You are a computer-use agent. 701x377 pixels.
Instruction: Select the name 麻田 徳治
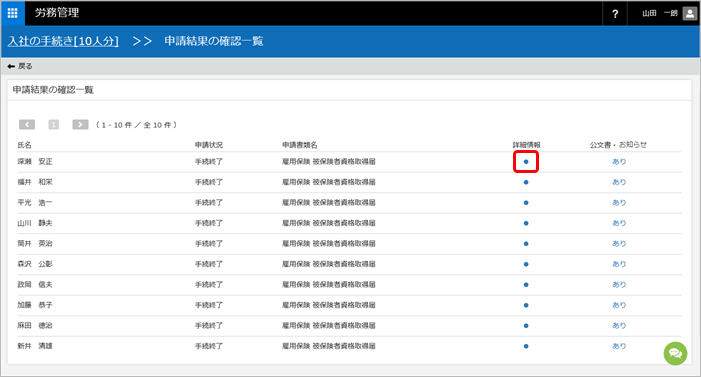coord(35,326)
